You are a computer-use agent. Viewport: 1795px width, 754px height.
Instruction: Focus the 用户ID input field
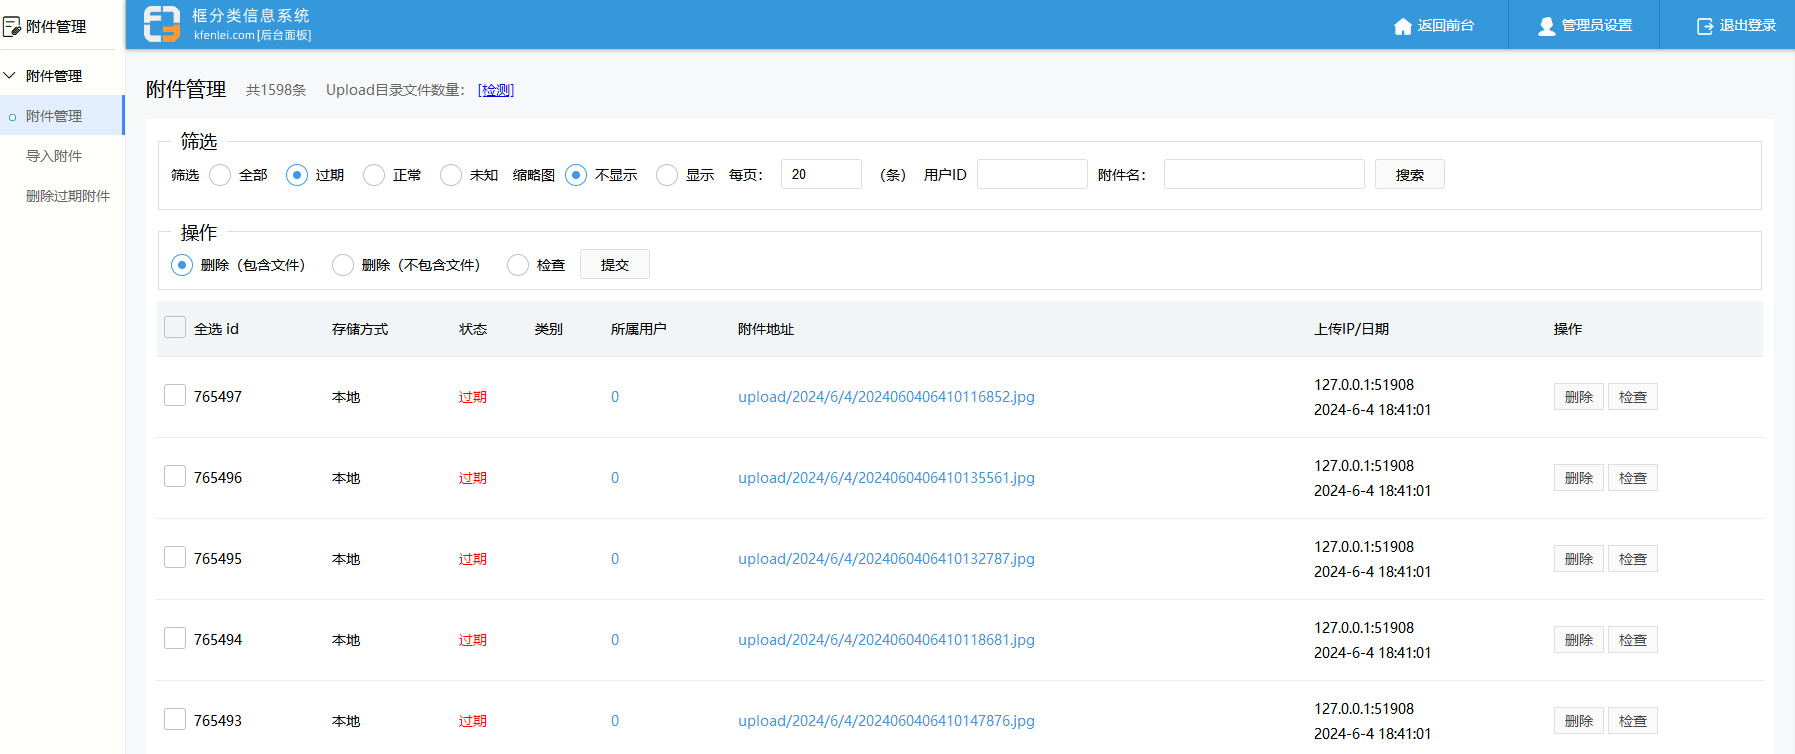(1031, 174)
